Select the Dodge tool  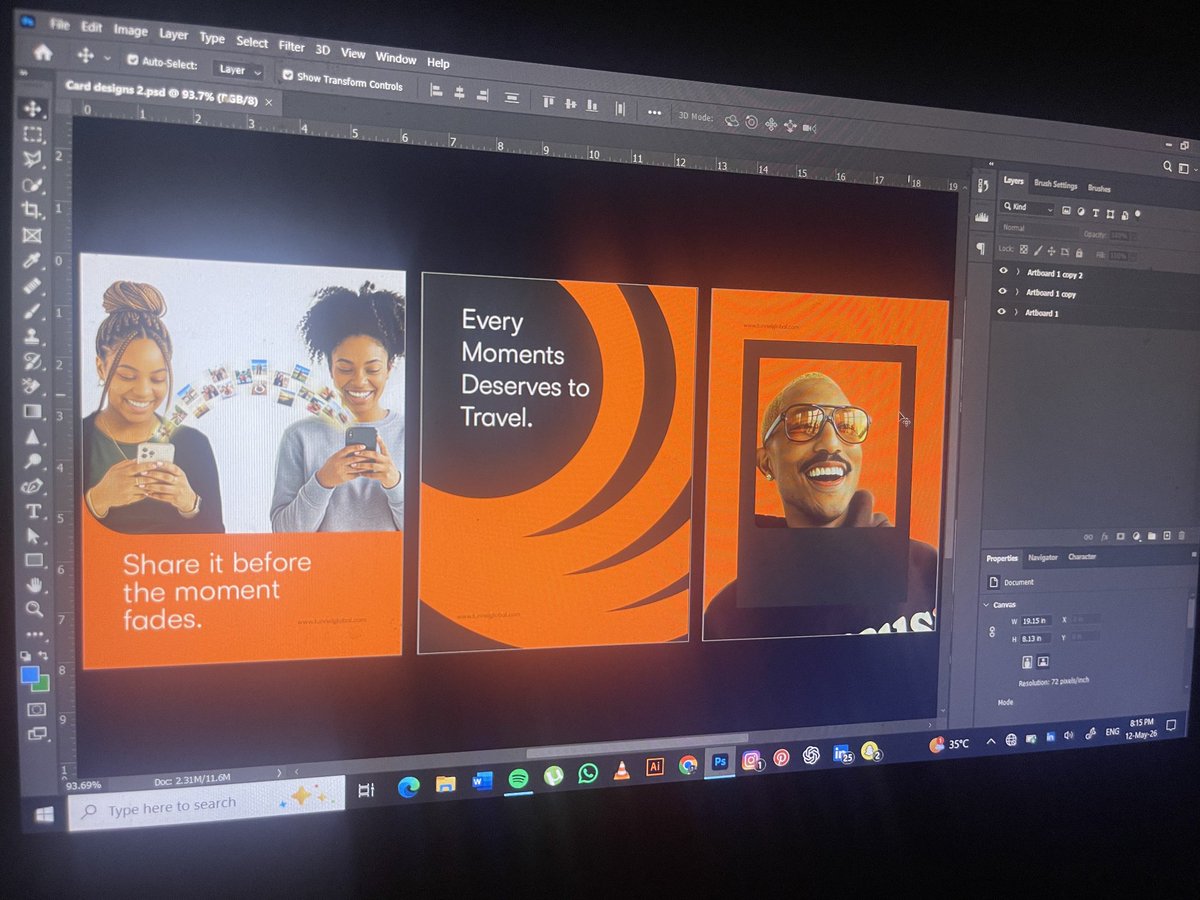pos(33,461)
